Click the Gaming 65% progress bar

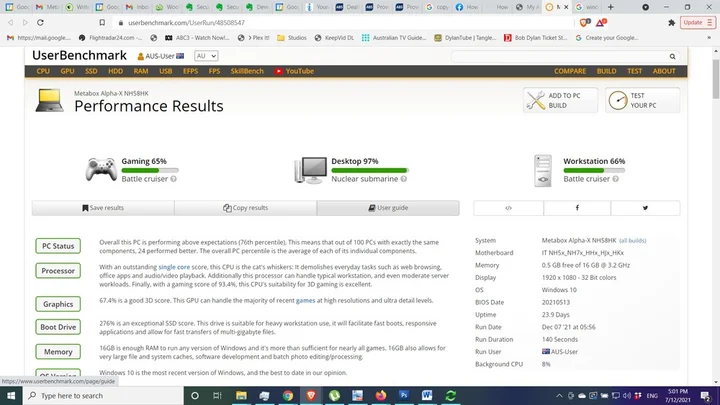tap(150, 170)
